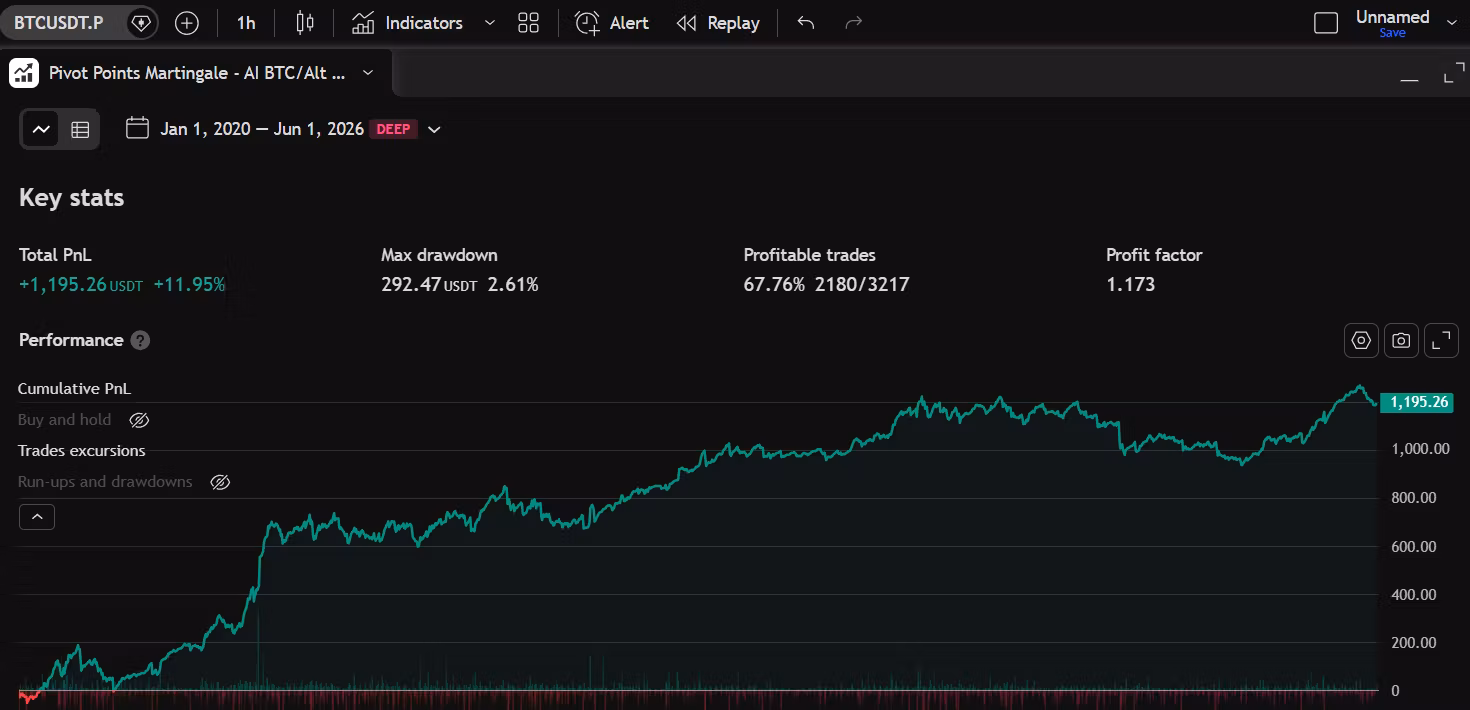Image resolution: width=1470 pixels, height=710 pixels.
Task: Click the Profit factor label
Action: 1154,255
